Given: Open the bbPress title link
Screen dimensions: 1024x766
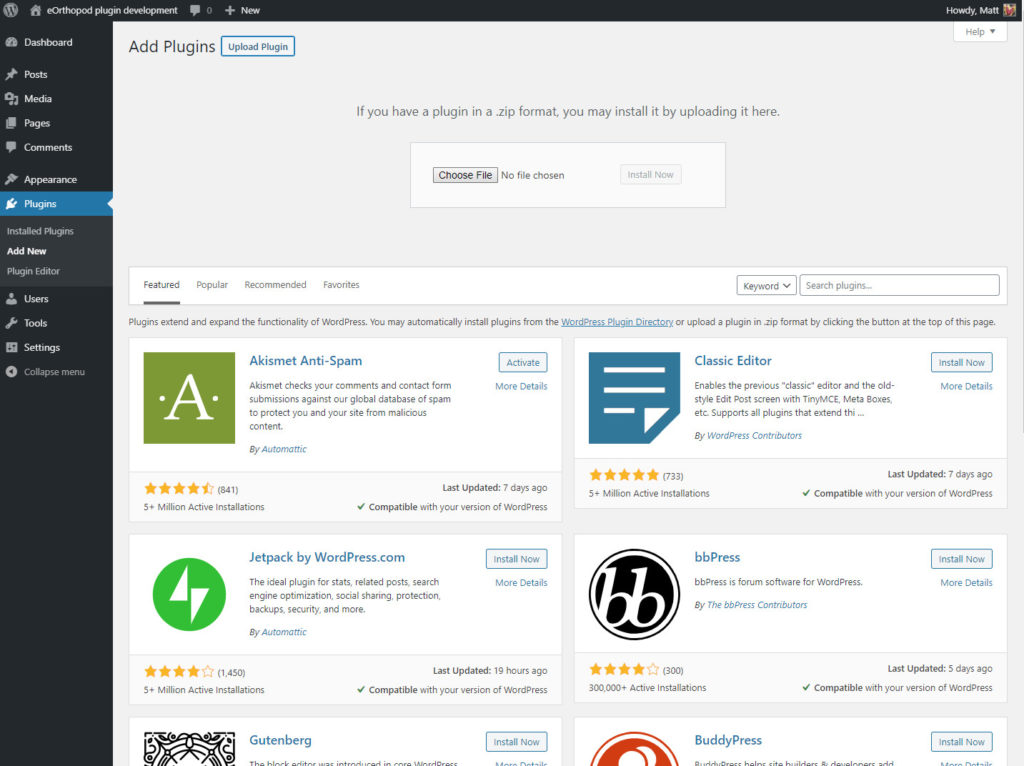Looking at the screenshot, I should (717, 557).
